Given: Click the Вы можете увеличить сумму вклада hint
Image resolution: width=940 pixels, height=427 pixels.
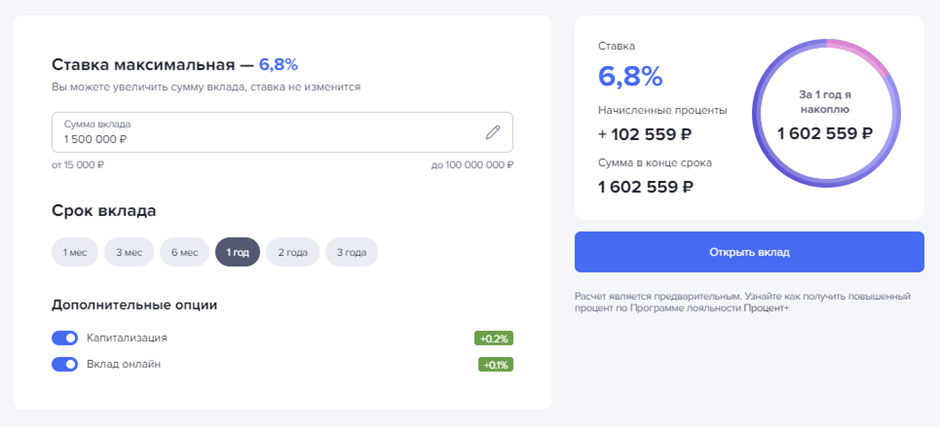Looking at the screenshot, I should click(x=206, y=87).
